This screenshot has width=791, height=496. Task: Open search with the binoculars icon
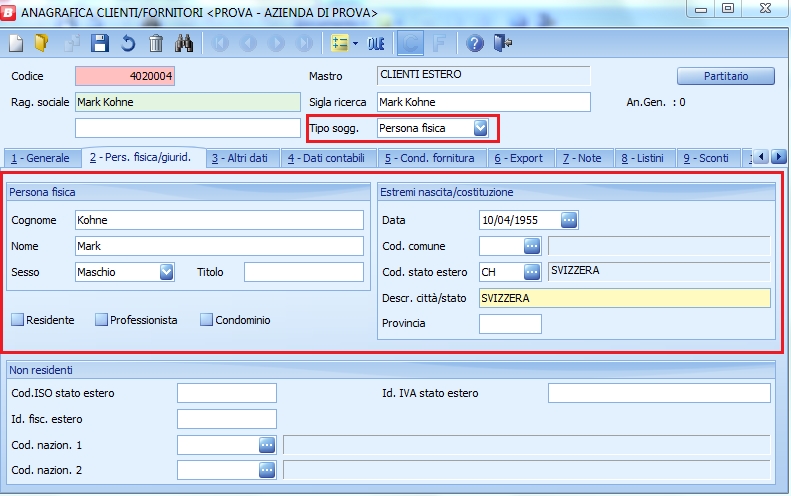click(x=183, y=43)
